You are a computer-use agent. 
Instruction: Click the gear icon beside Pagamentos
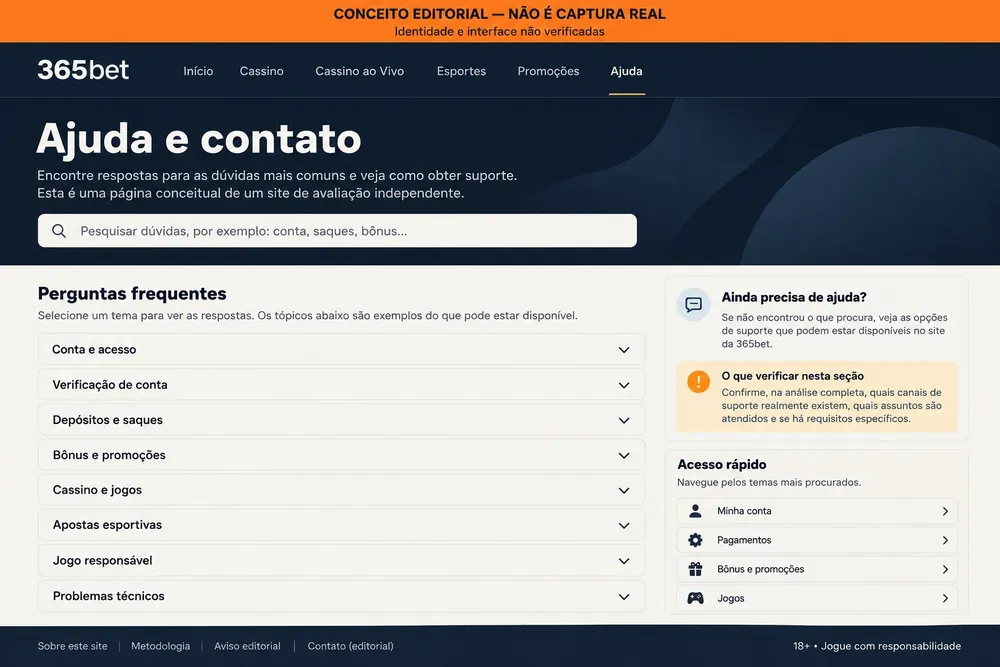pos(695,540)
